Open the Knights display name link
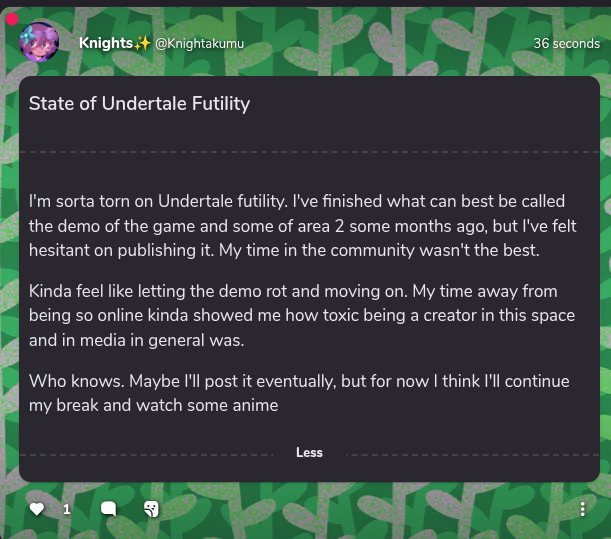The width and height of the screenshot is (611, 539). [106, 43]
